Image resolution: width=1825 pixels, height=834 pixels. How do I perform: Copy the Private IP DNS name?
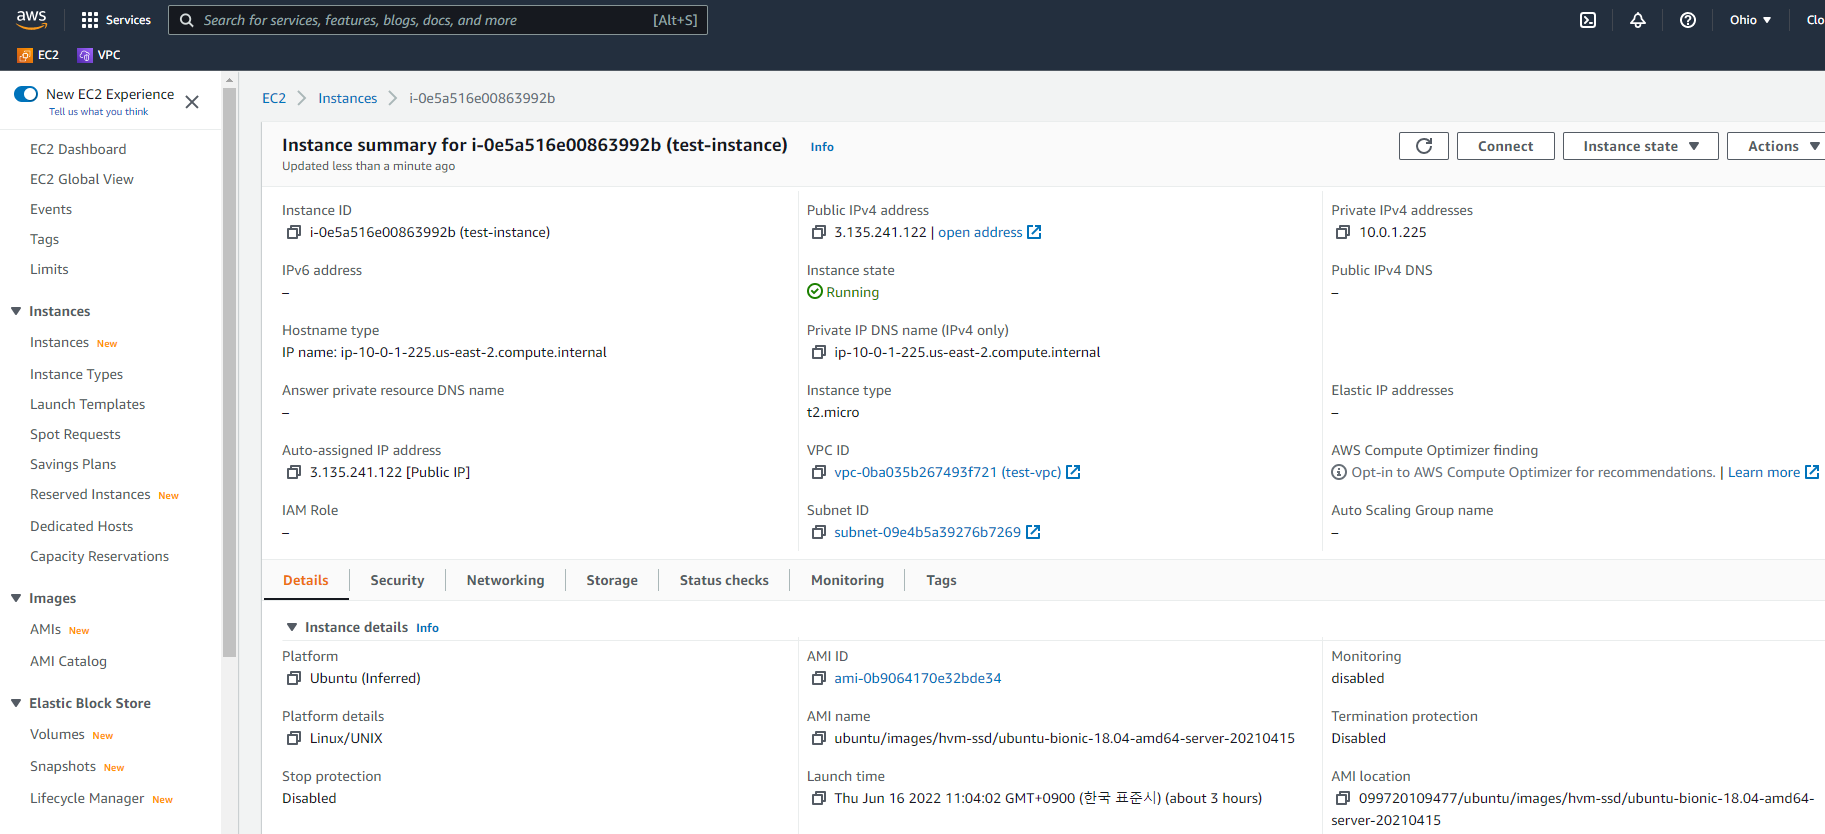pos(819,352)
